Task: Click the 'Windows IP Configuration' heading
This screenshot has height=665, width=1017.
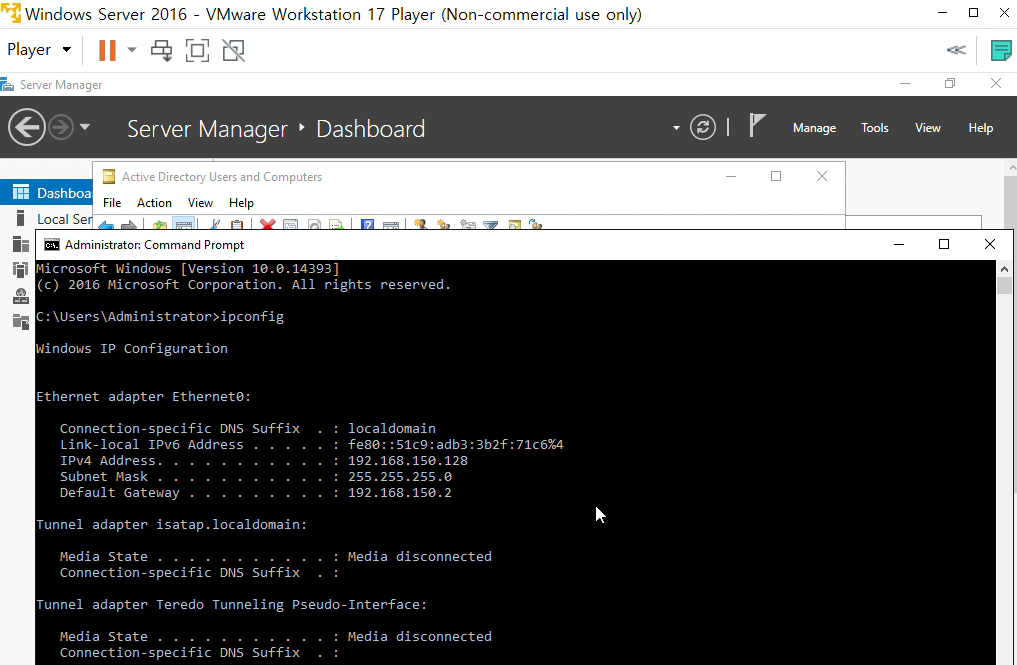Action: [x=132, y=348]
